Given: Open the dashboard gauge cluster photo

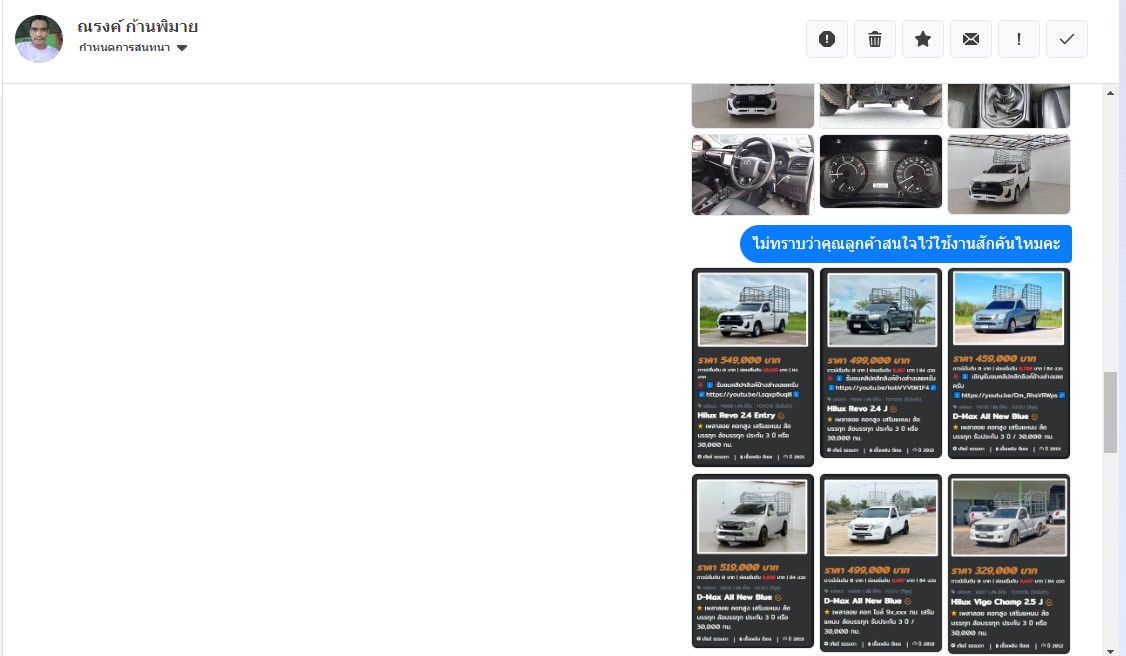Looking at the screenshot, I should 880,172.
